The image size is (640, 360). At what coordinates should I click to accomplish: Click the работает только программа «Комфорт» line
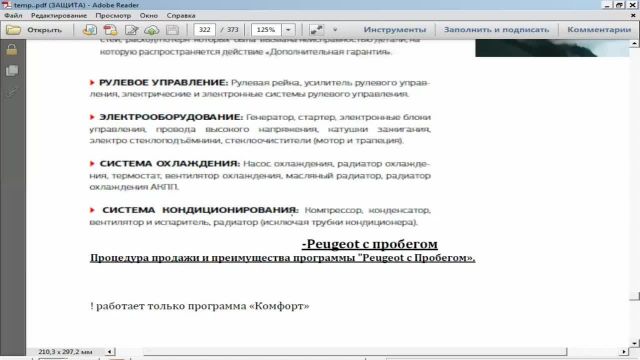point(200,306)
